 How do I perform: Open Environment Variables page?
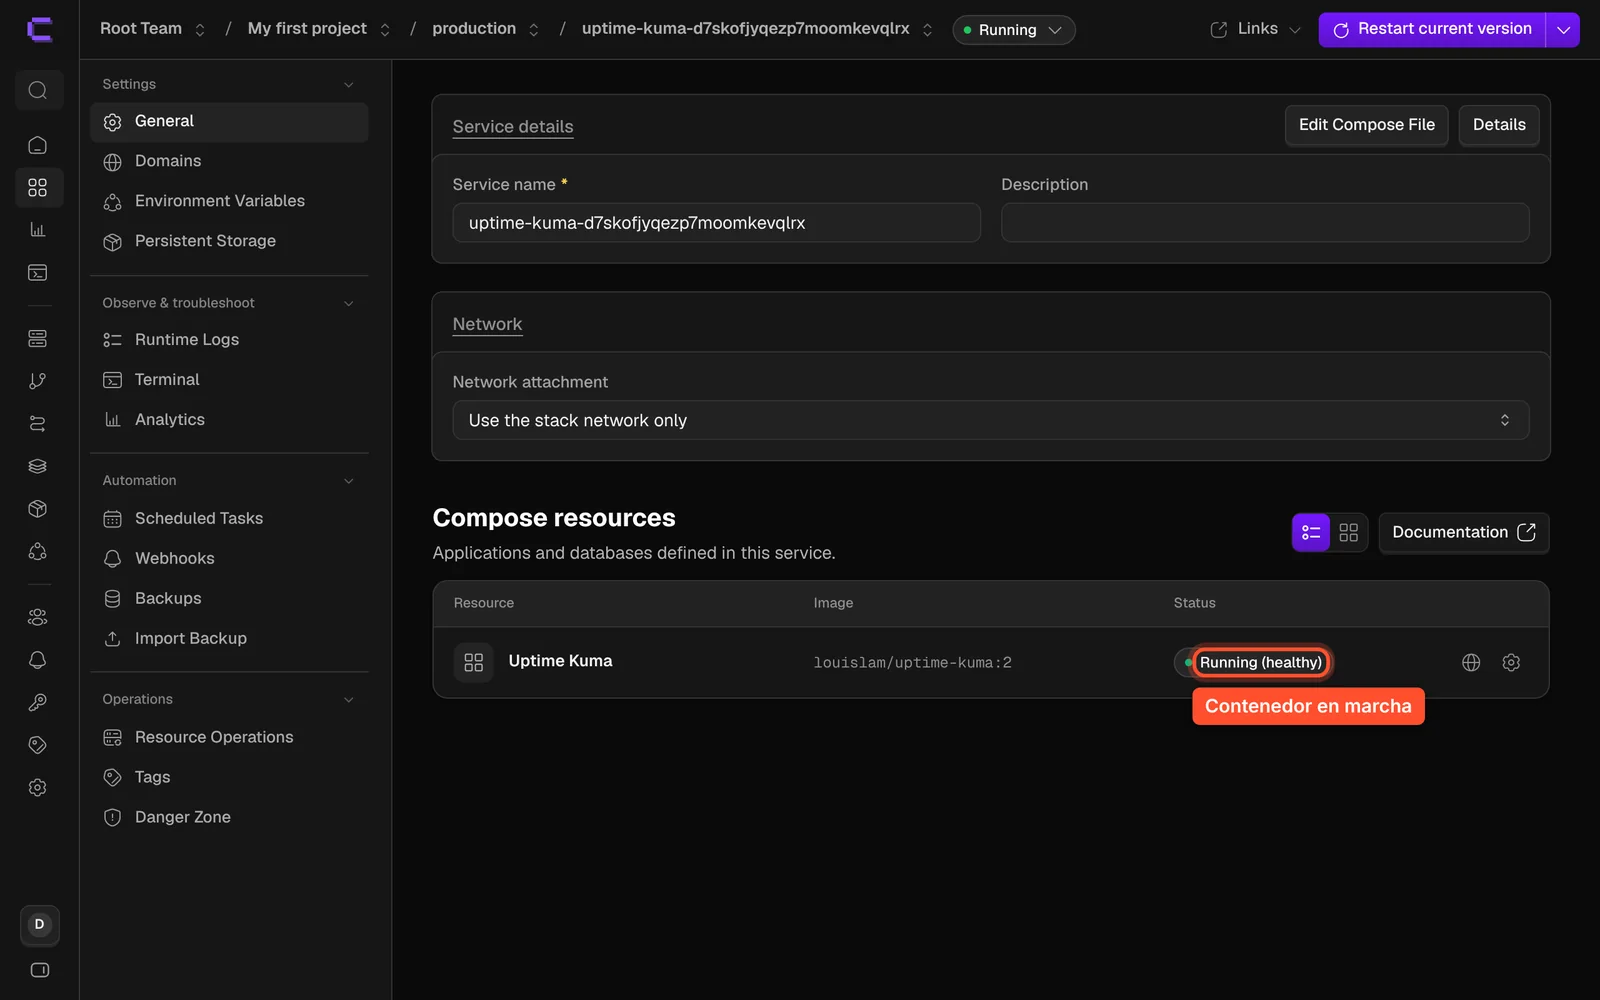(229, 201)
